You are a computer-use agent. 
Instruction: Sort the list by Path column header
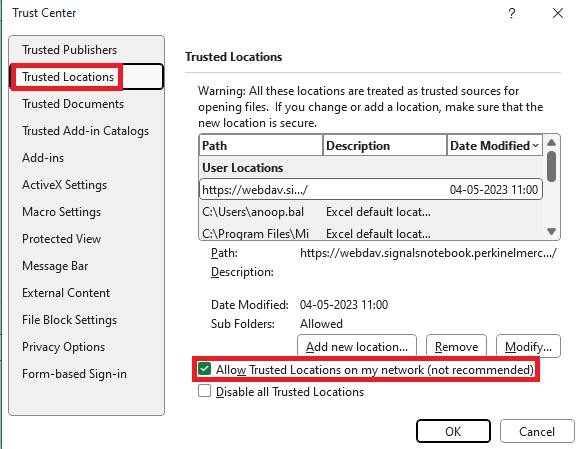(261, 145)
